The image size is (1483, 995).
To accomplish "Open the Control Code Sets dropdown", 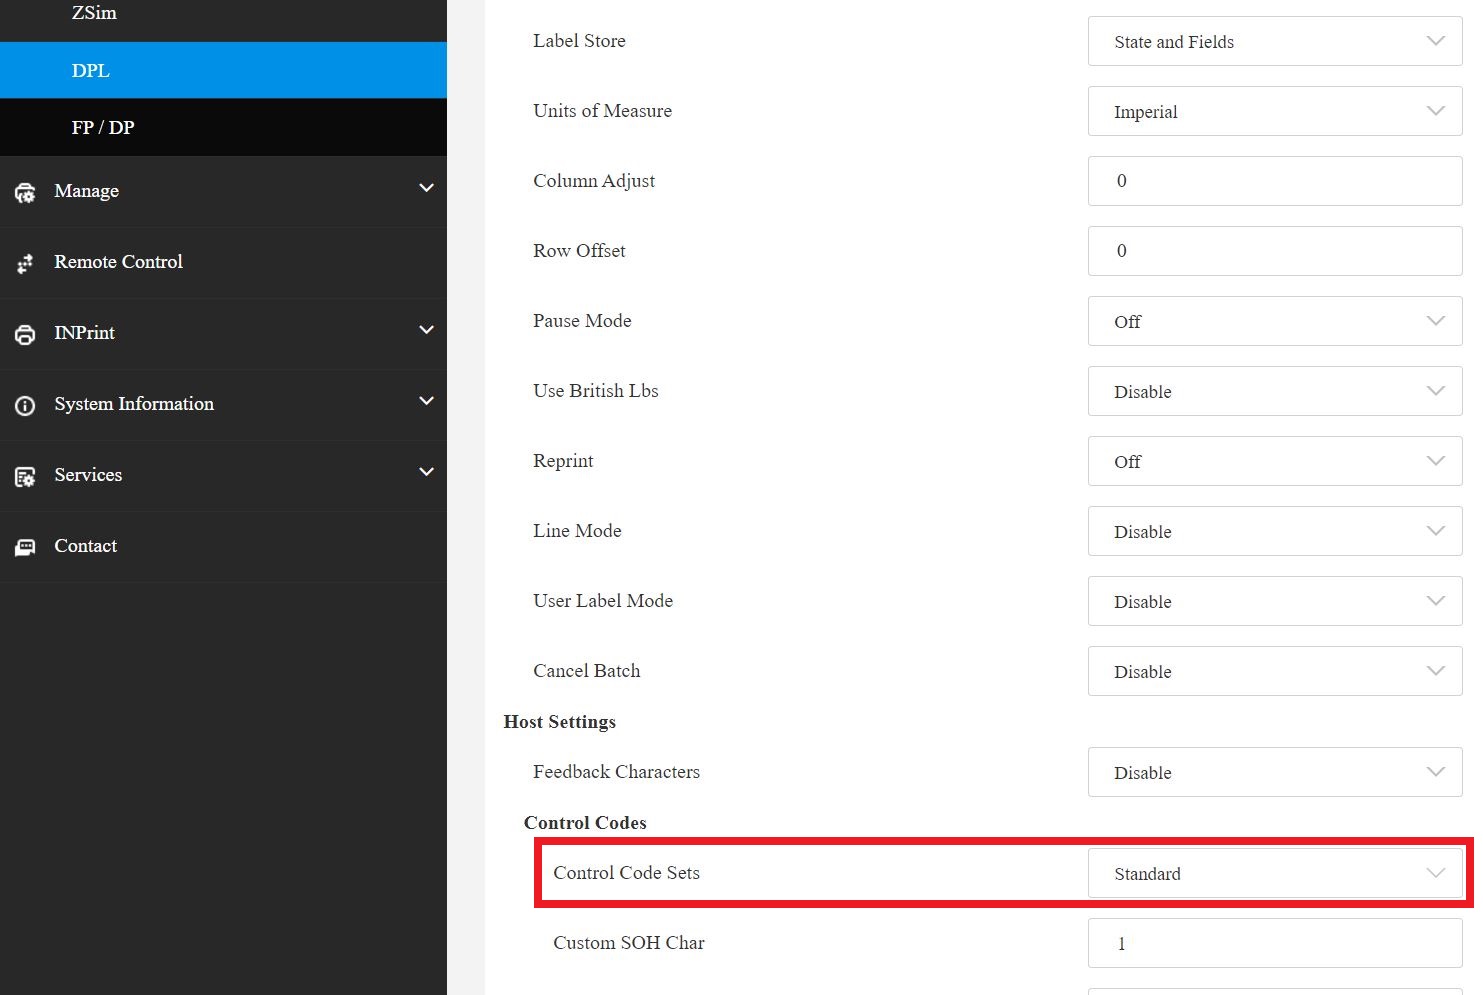I will click(x=1275, y=873).
